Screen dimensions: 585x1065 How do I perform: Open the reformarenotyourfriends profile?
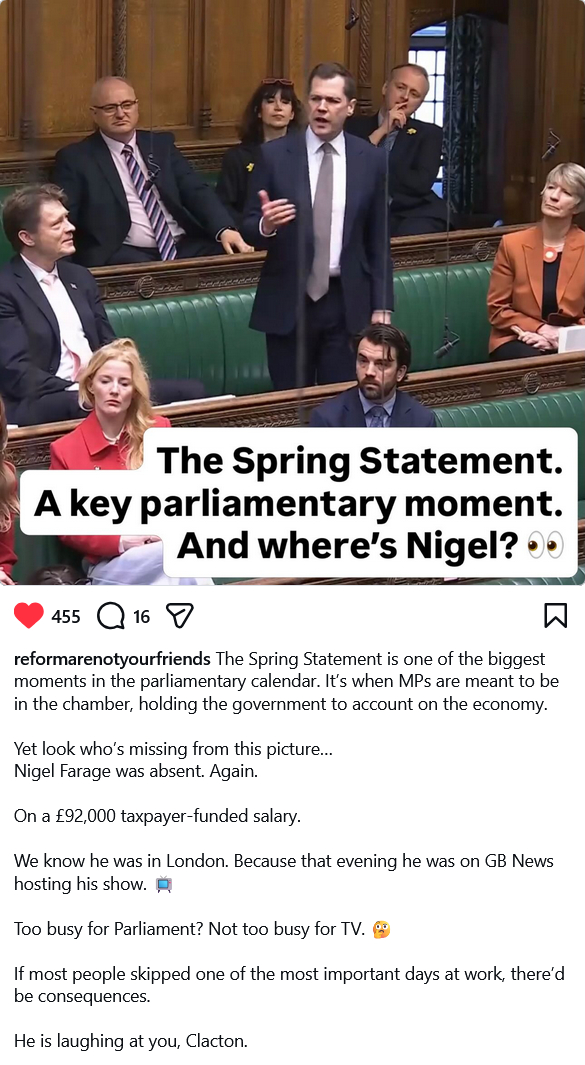(112, 659)
